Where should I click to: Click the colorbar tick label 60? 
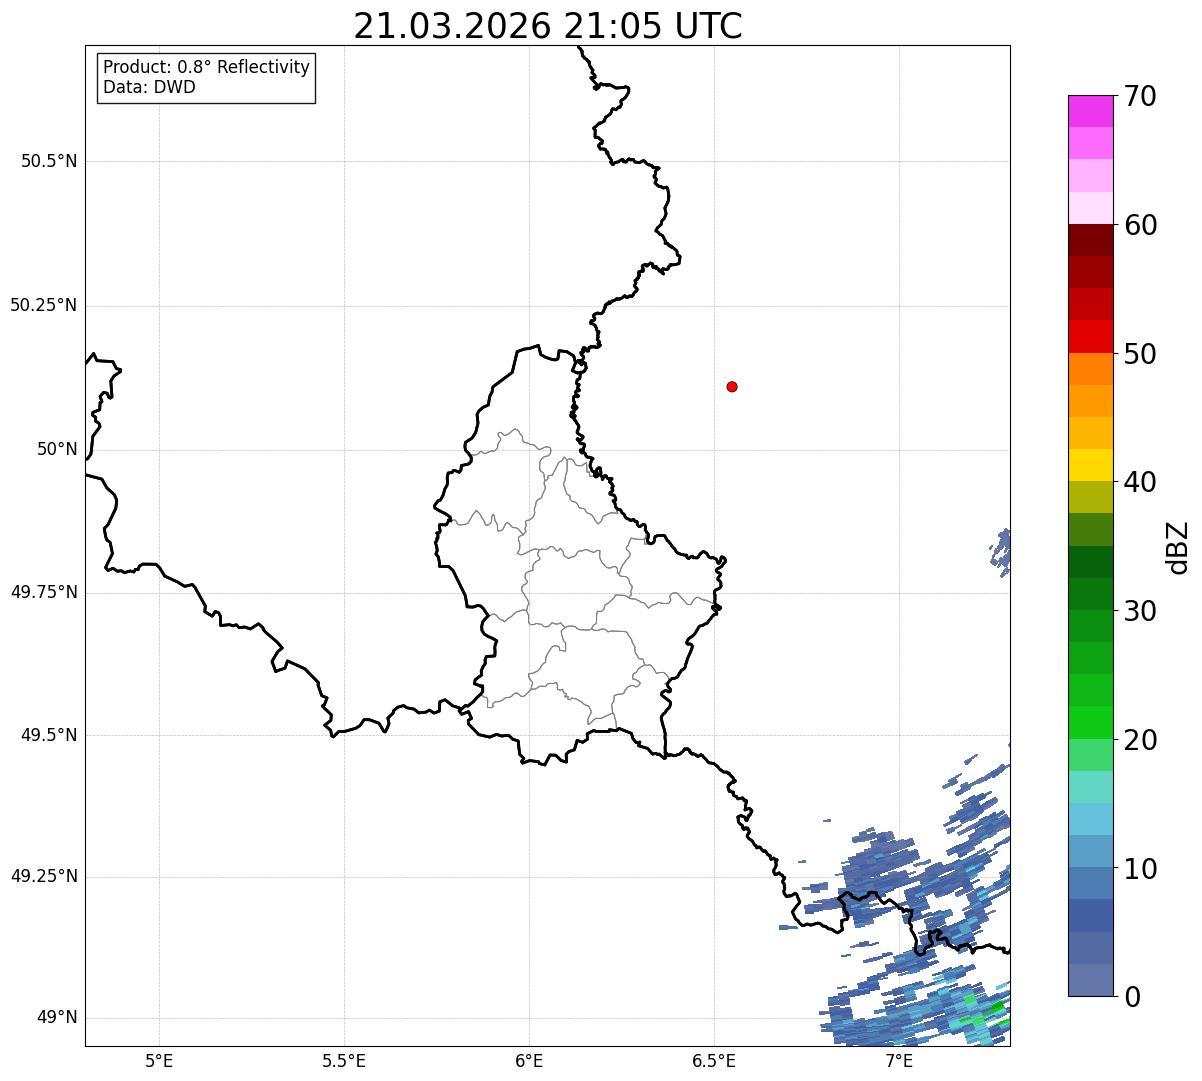pyautogui.click(x=1140, y=225)
